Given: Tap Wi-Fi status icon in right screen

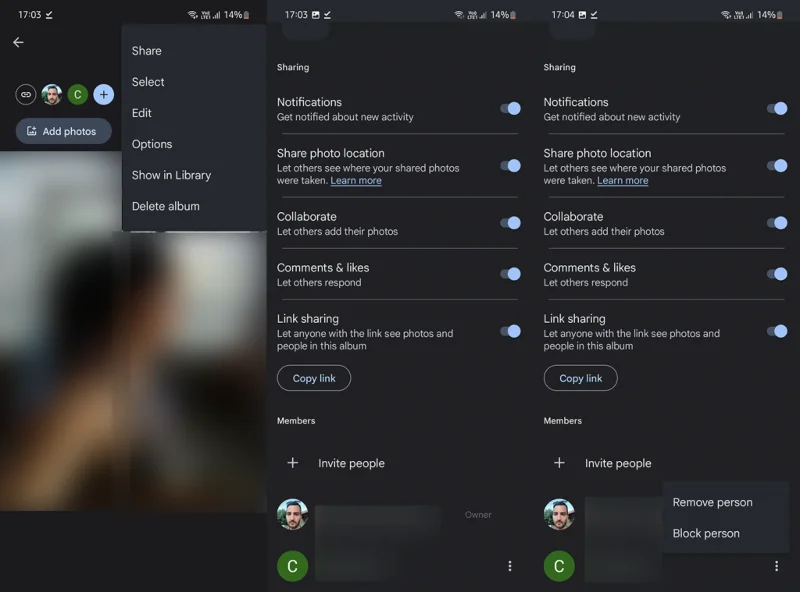Looking at the screenshot, I should click(726, 15).
